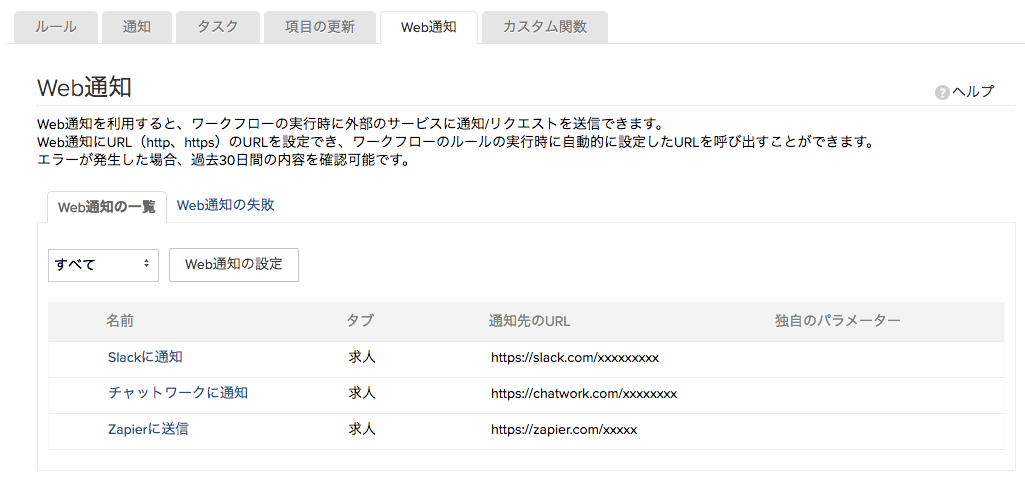Select the Web通知 top tab
The width and height of the screenshot is (1025, 478).
pyautogui.click(x=429, y=27)
